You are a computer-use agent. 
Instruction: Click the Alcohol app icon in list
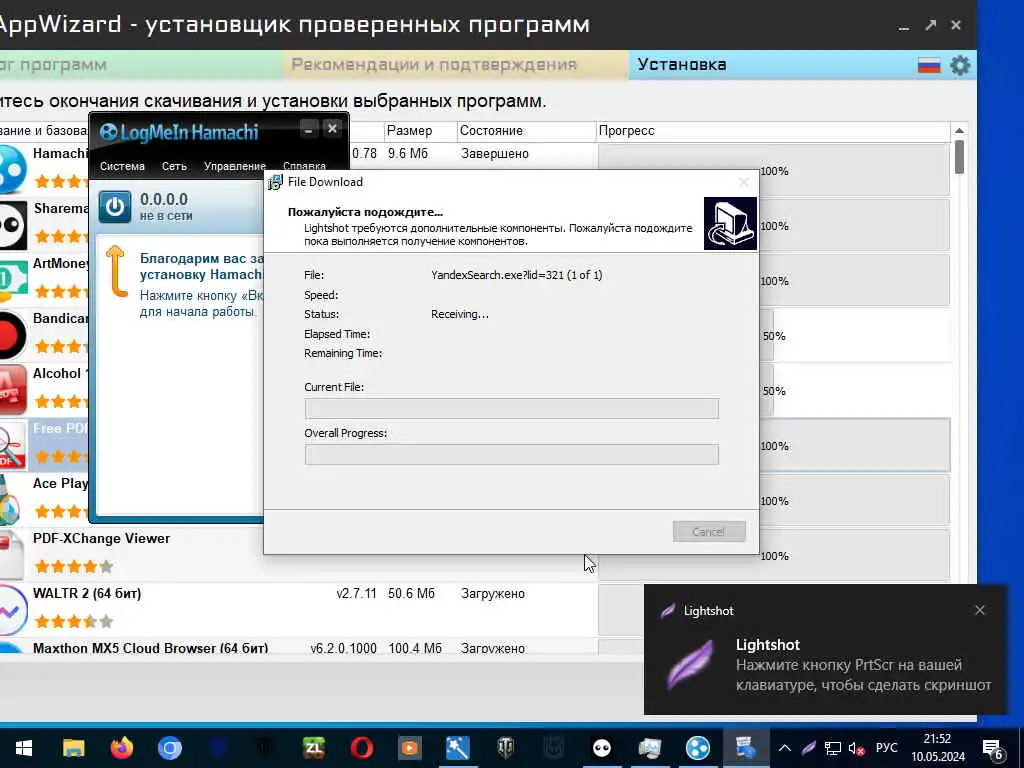[13, 390]
